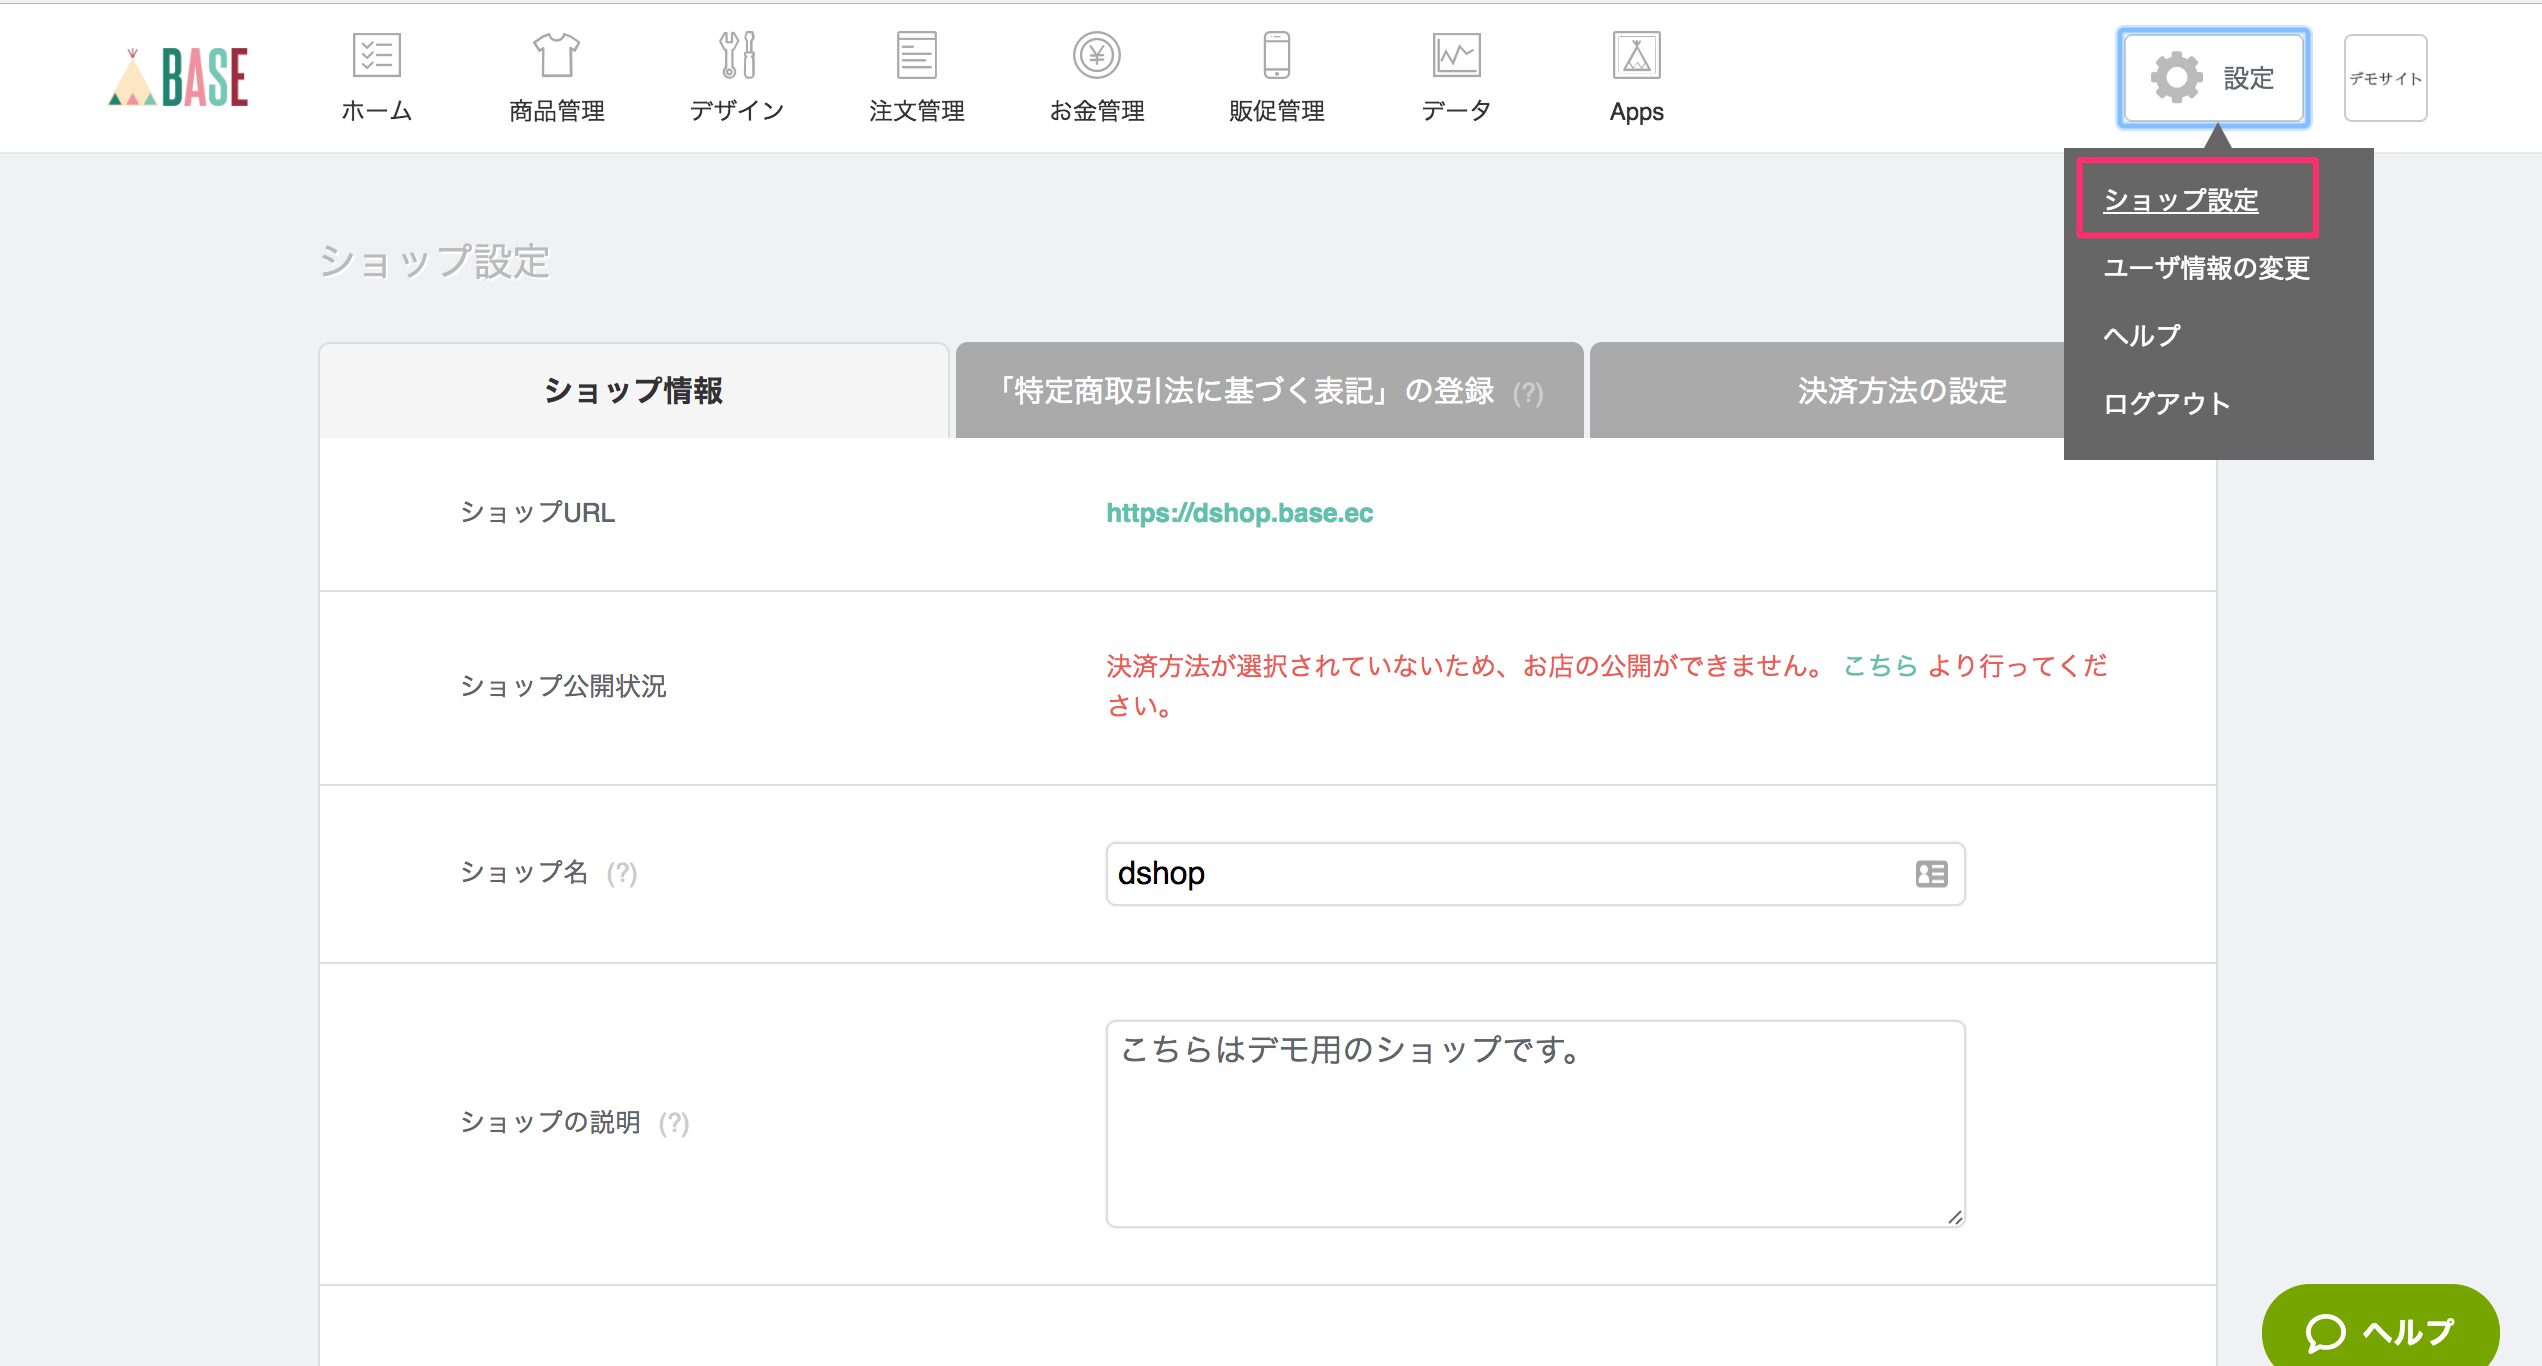Open the dshop.base.ec shop URL link

point(1239,513)
